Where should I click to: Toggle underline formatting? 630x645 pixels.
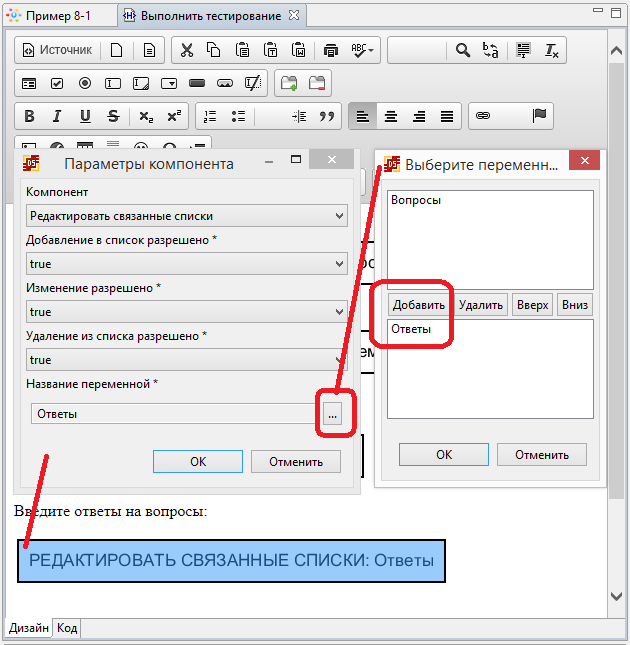click(x=85, y=116)
